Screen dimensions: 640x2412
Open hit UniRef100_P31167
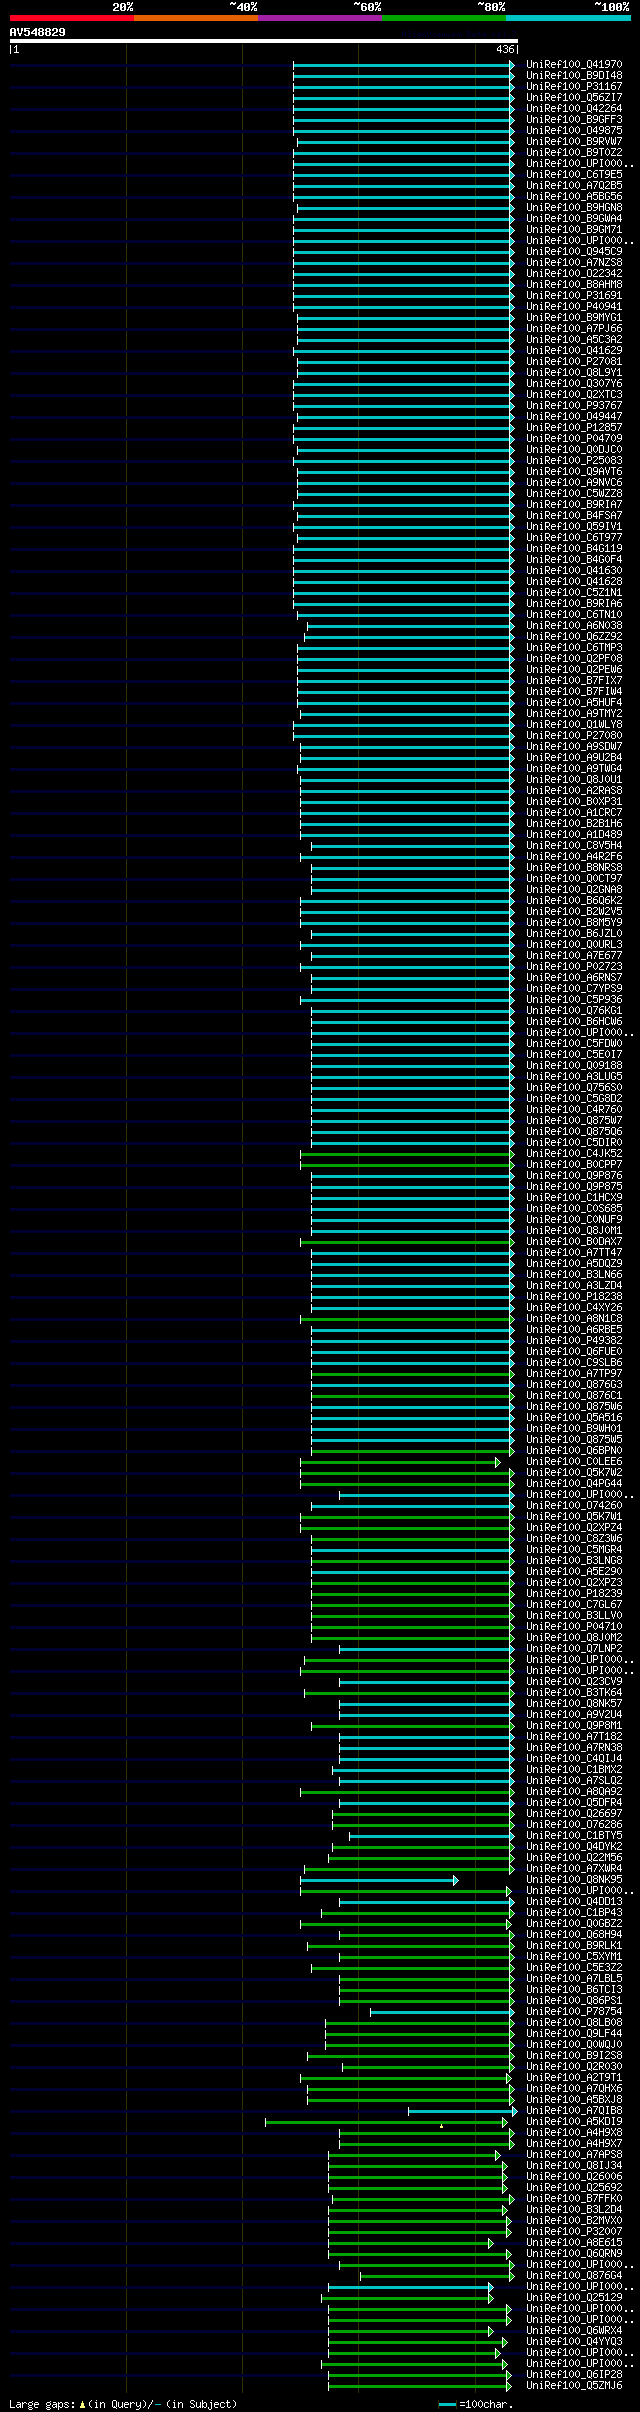tap(574, 87)
